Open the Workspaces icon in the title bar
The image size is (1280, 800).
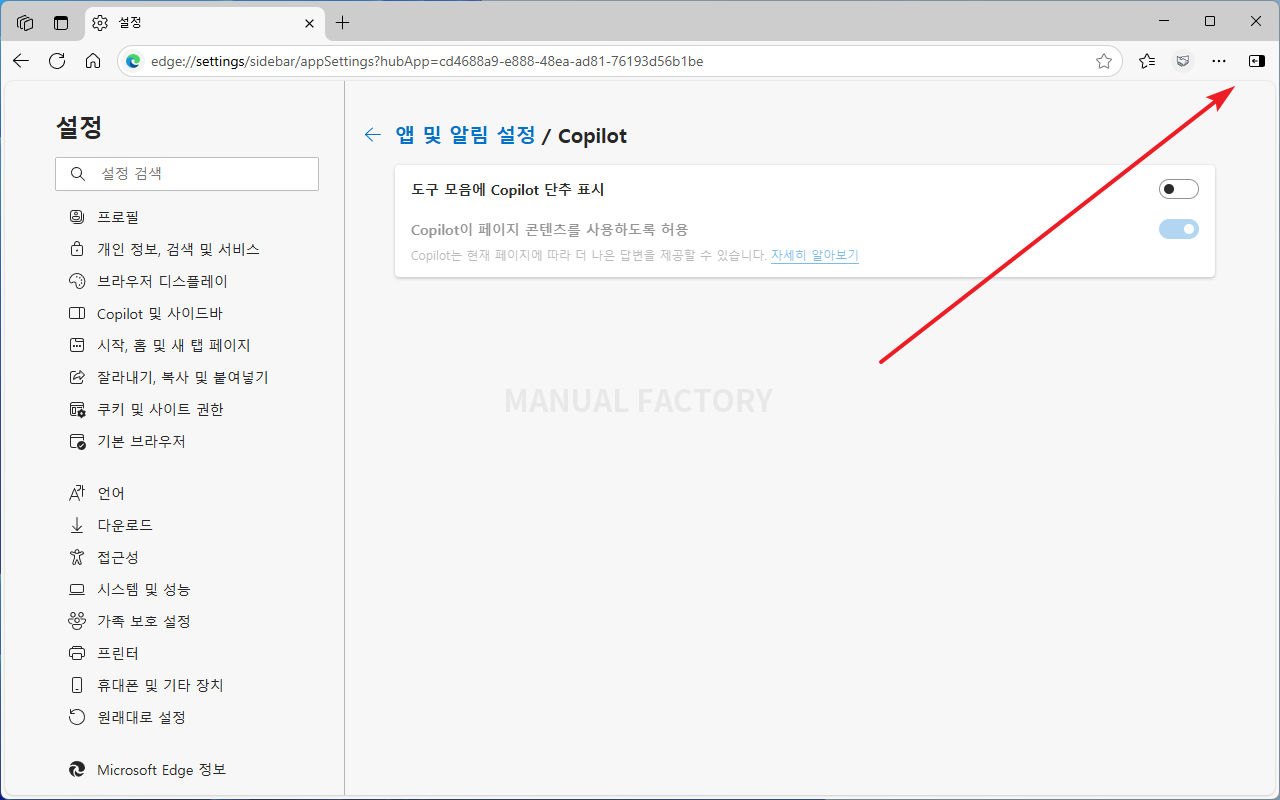pos(25,22)
